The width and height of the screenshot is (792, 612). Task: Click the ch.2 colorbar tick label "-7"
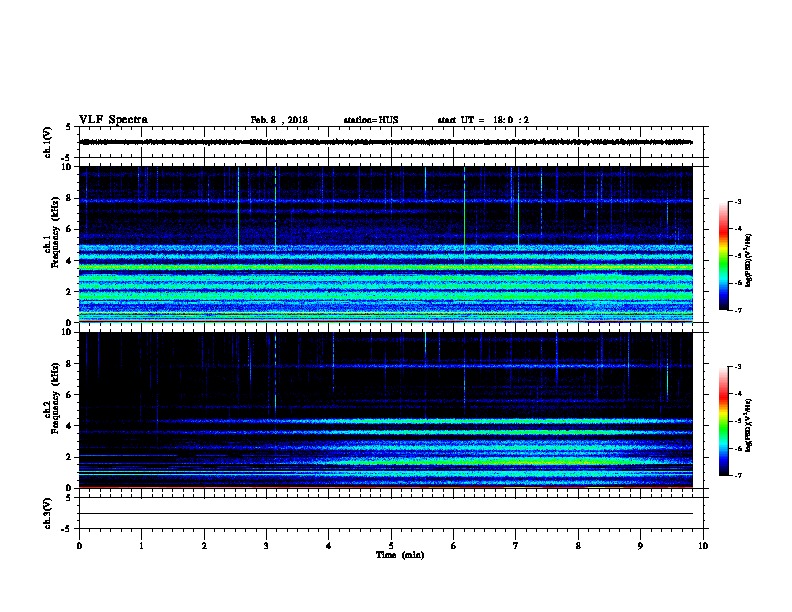point(737,476)
